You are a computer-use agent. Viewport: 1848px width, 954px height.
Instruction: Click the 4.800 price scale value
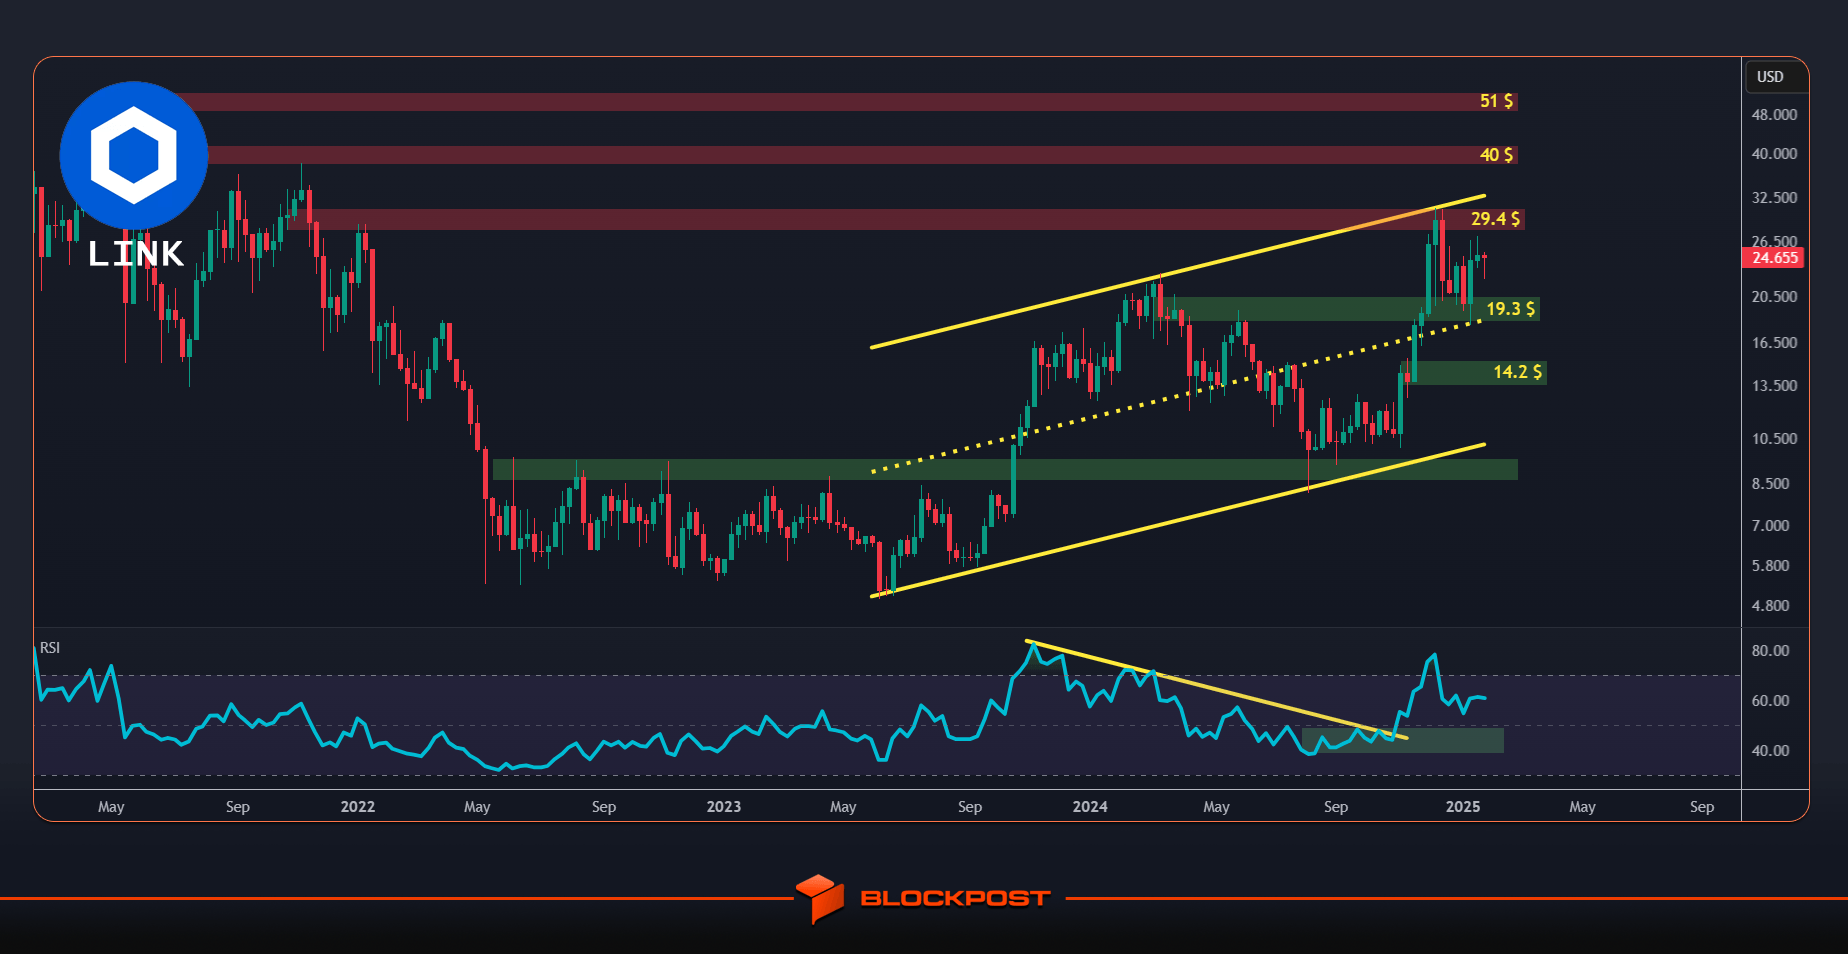[x=1770, y=606]
